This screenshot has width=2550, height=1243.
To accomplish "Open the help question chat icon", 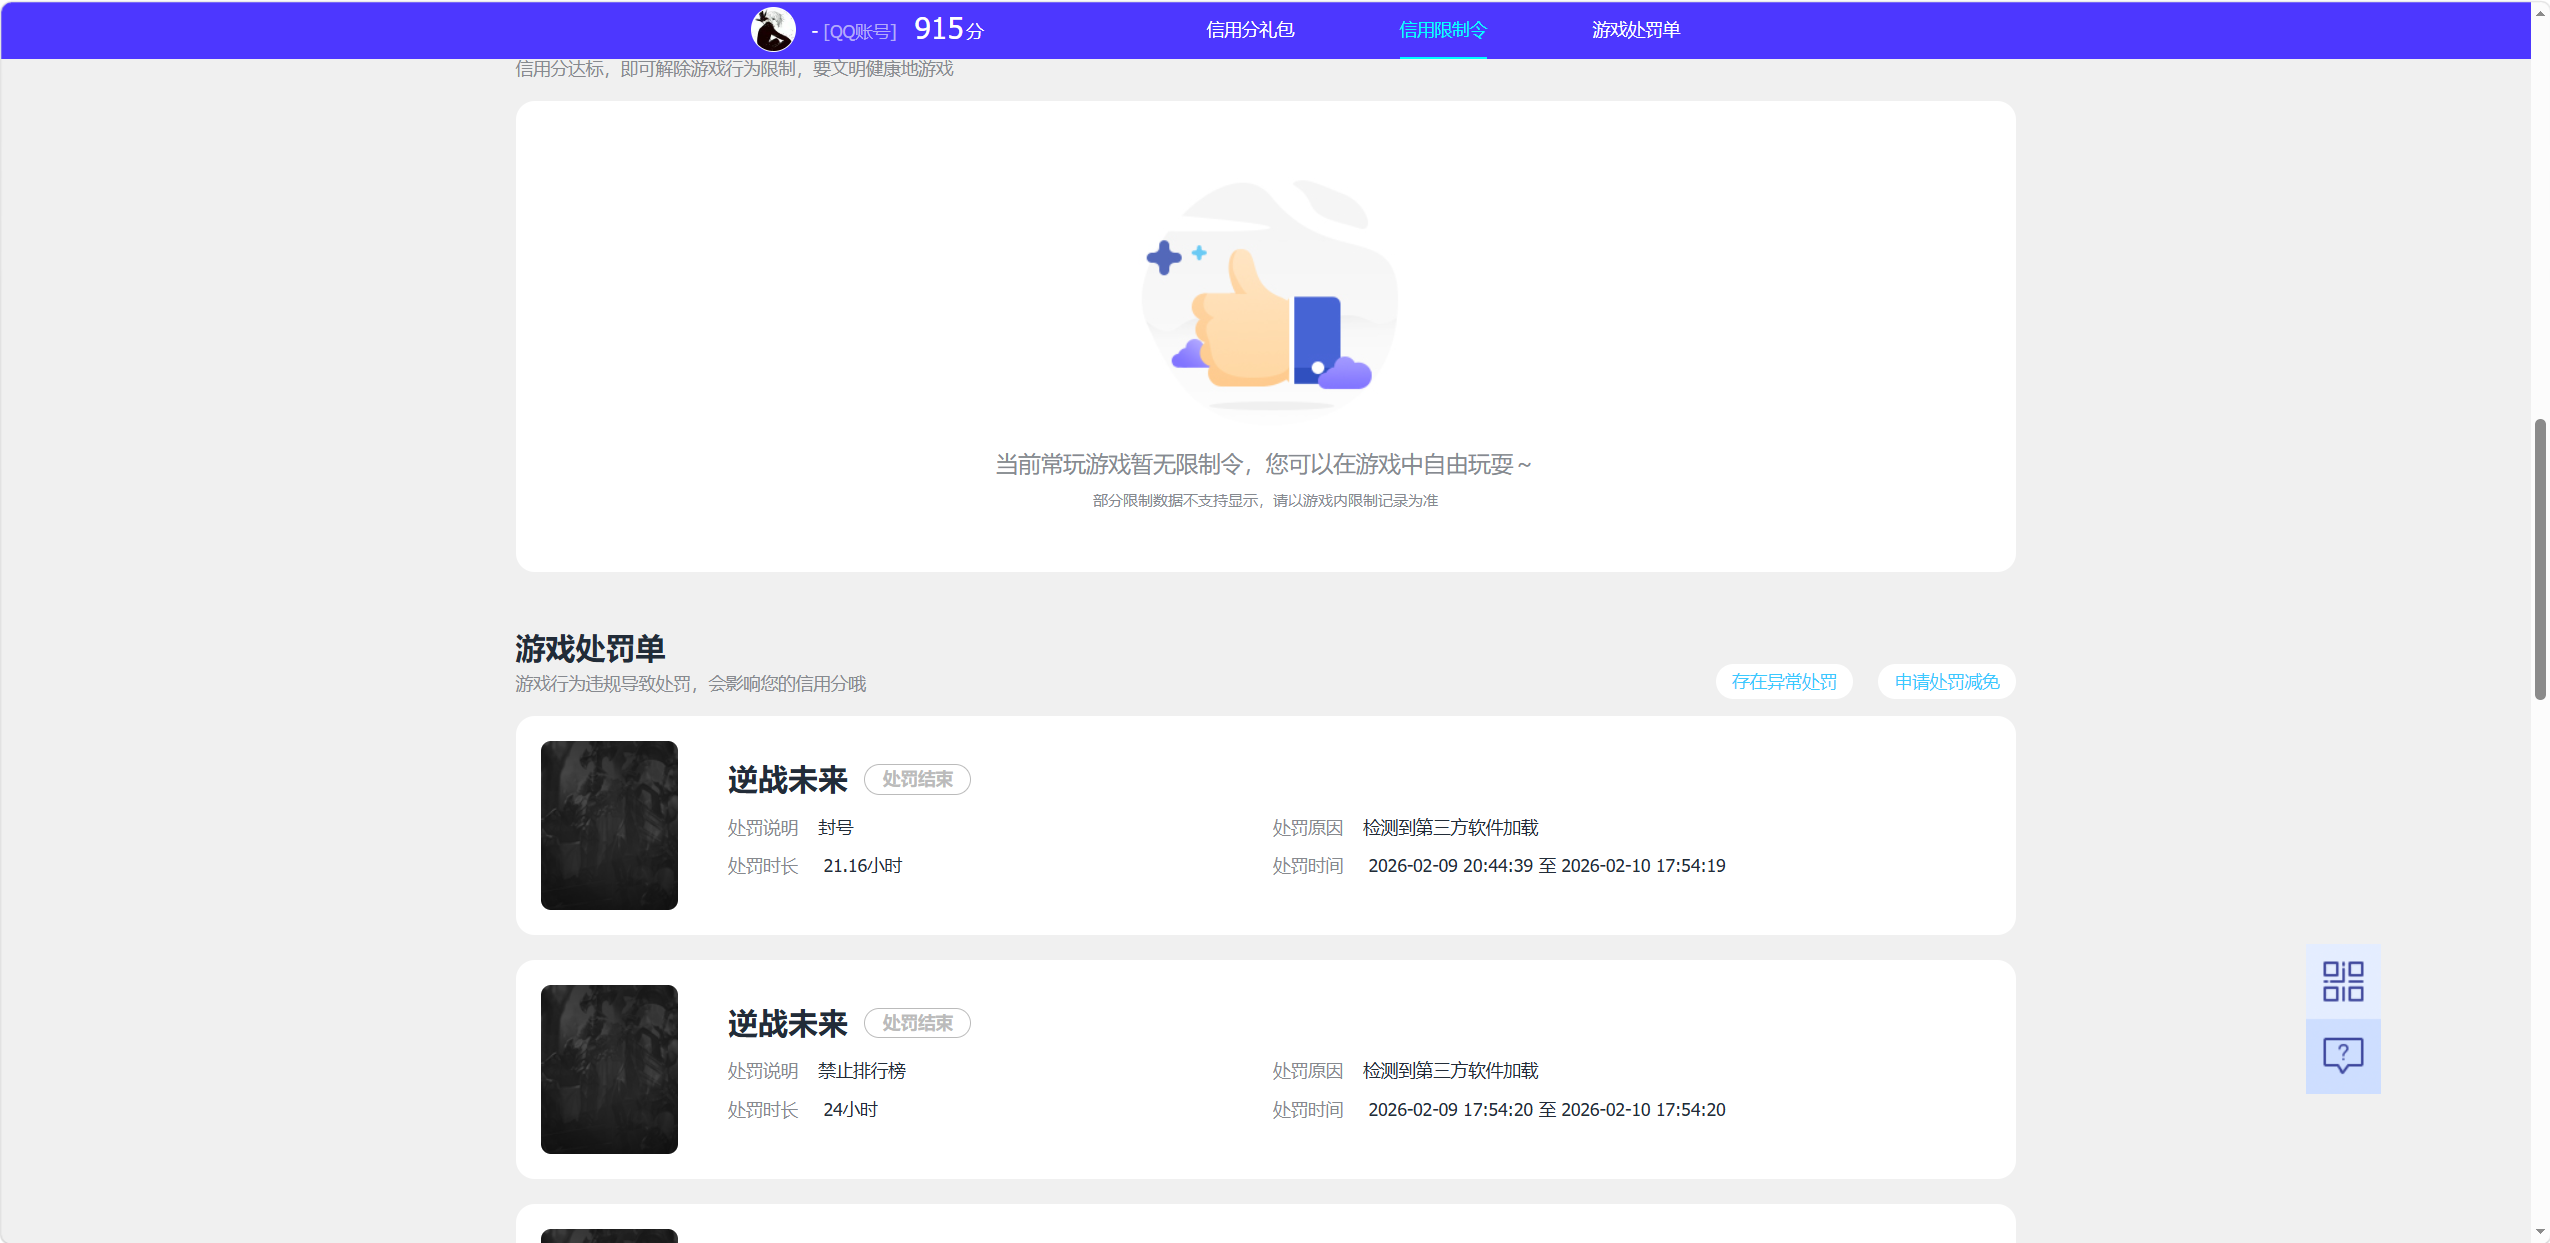I will [x=2343, y=1056].
